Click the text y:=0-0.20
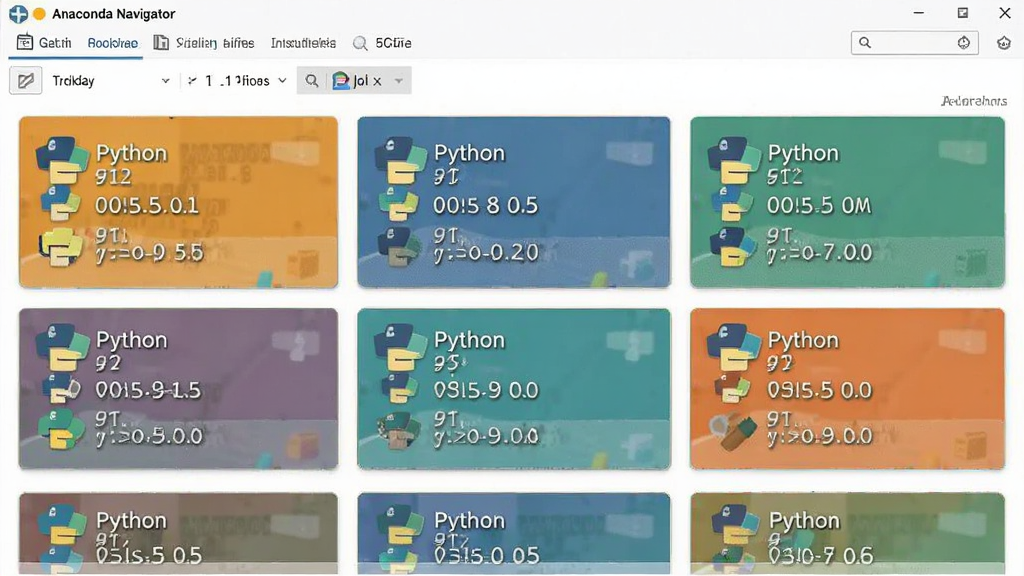 click(x=487, y=253)
